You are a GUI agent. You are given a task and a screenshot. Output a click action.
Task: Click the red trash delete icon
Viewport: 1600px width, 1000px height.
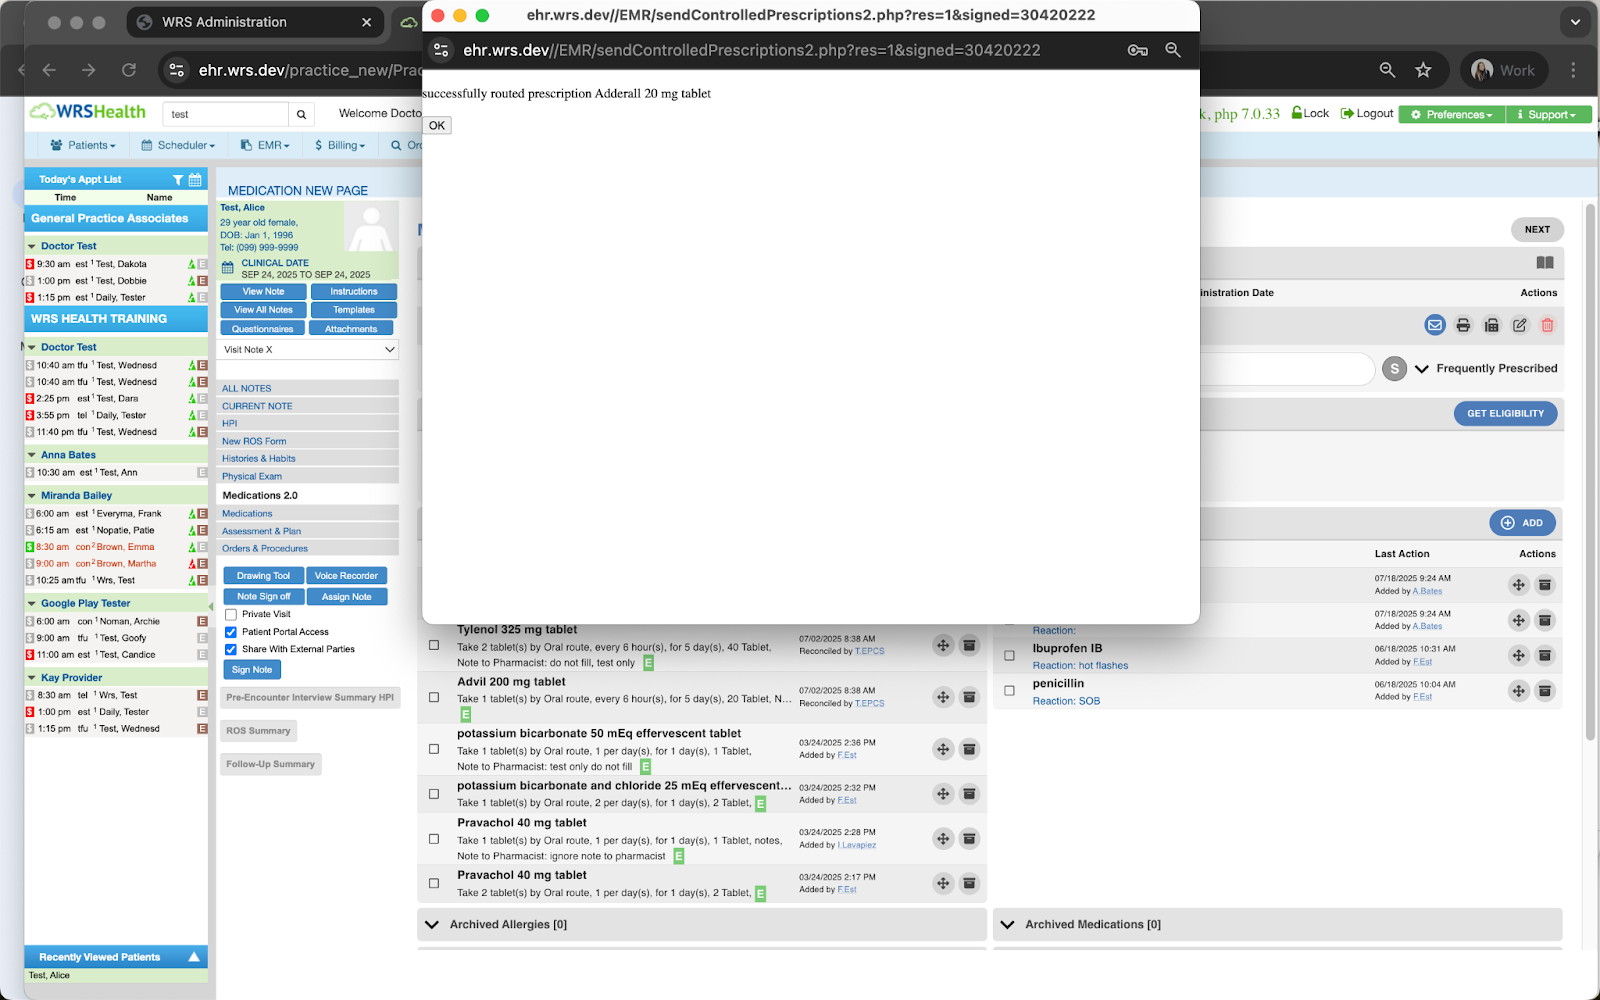pyautogui.click(x=1547, y=325)
